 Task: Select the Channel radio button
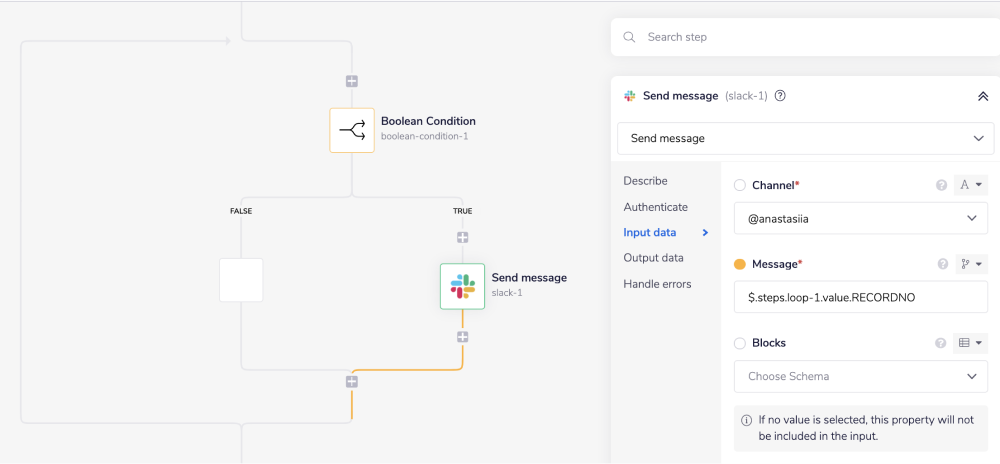(740, 185)
